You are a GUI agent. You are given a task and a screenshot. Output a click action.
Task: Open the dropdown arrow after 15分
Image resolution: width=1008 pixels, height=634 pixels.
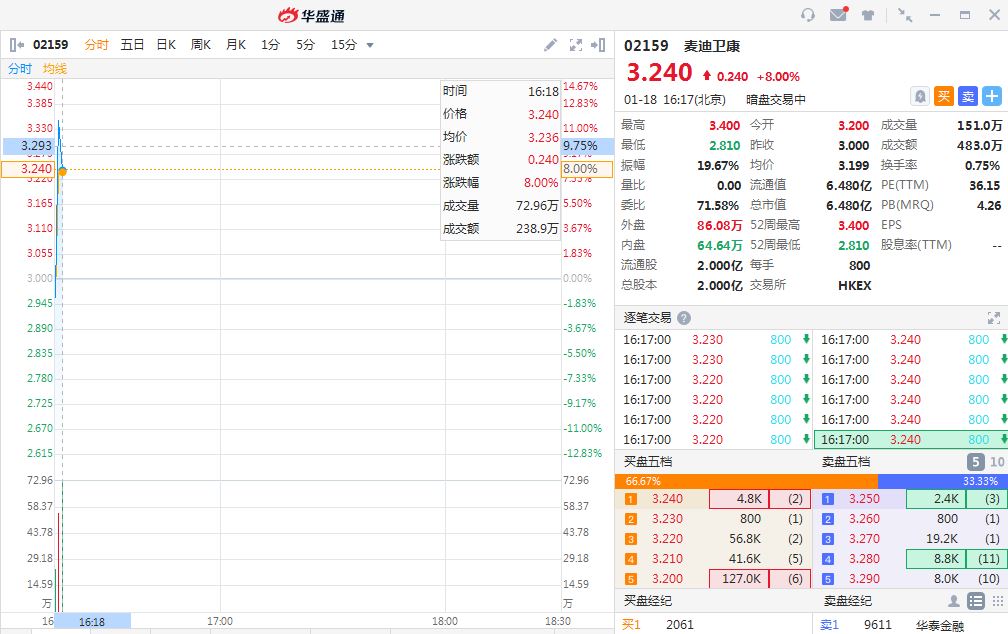pyautogui.click(x=370, y=45)
